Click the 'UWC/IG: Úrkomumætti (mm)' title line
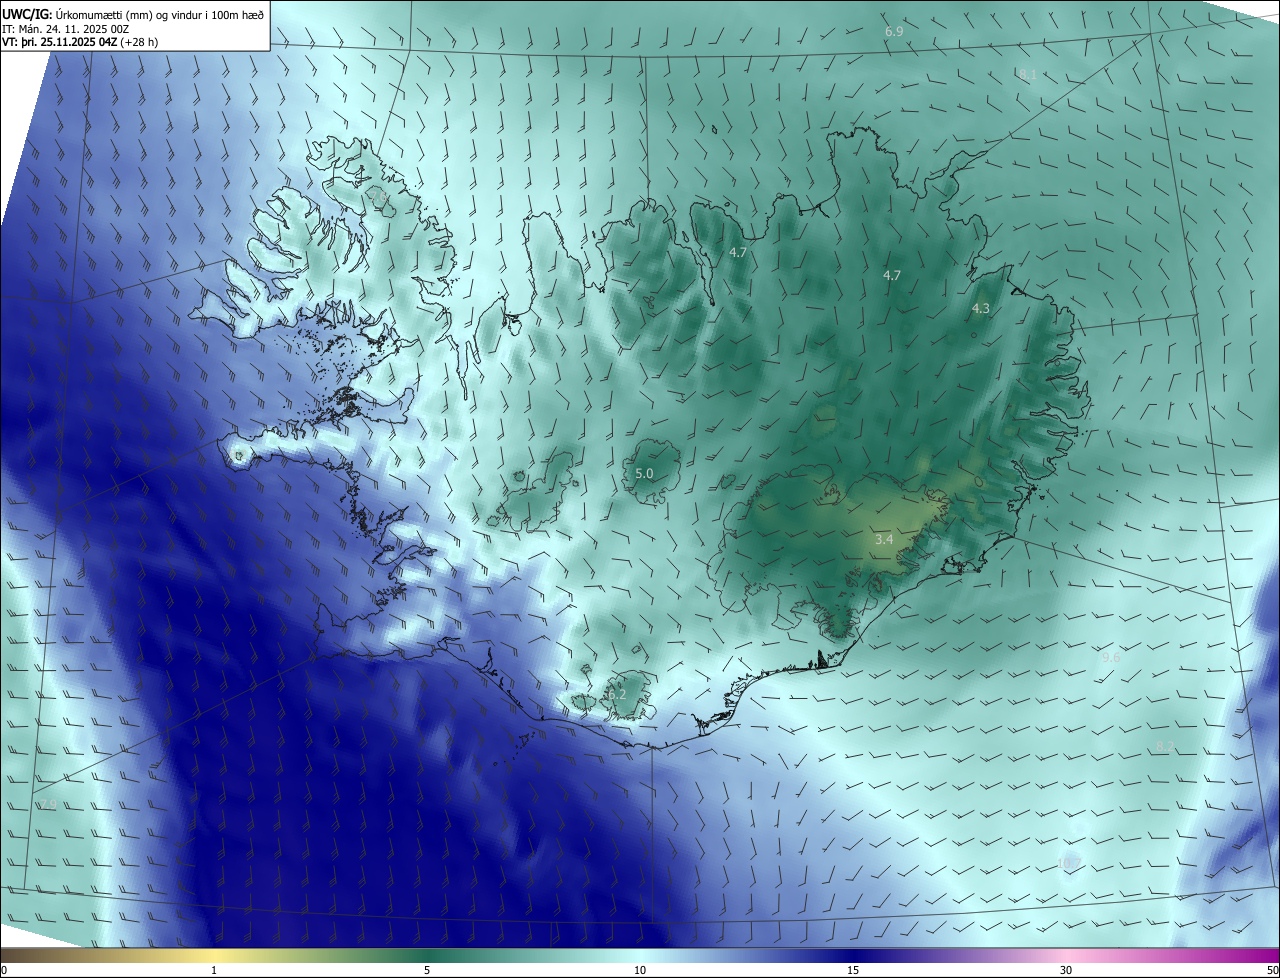 tap(133, 14)
